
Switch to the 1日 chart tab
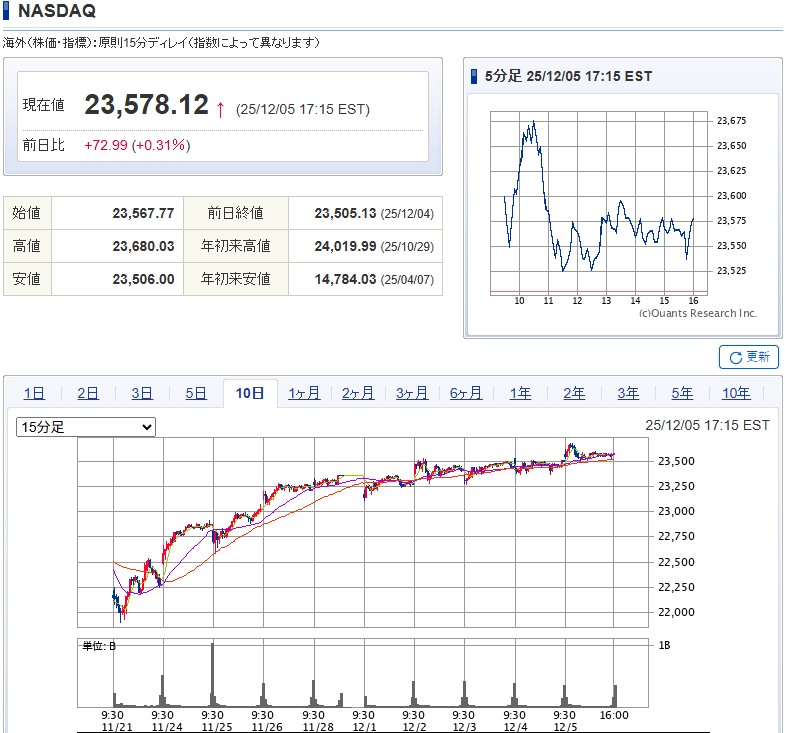(x=34, y=393)
